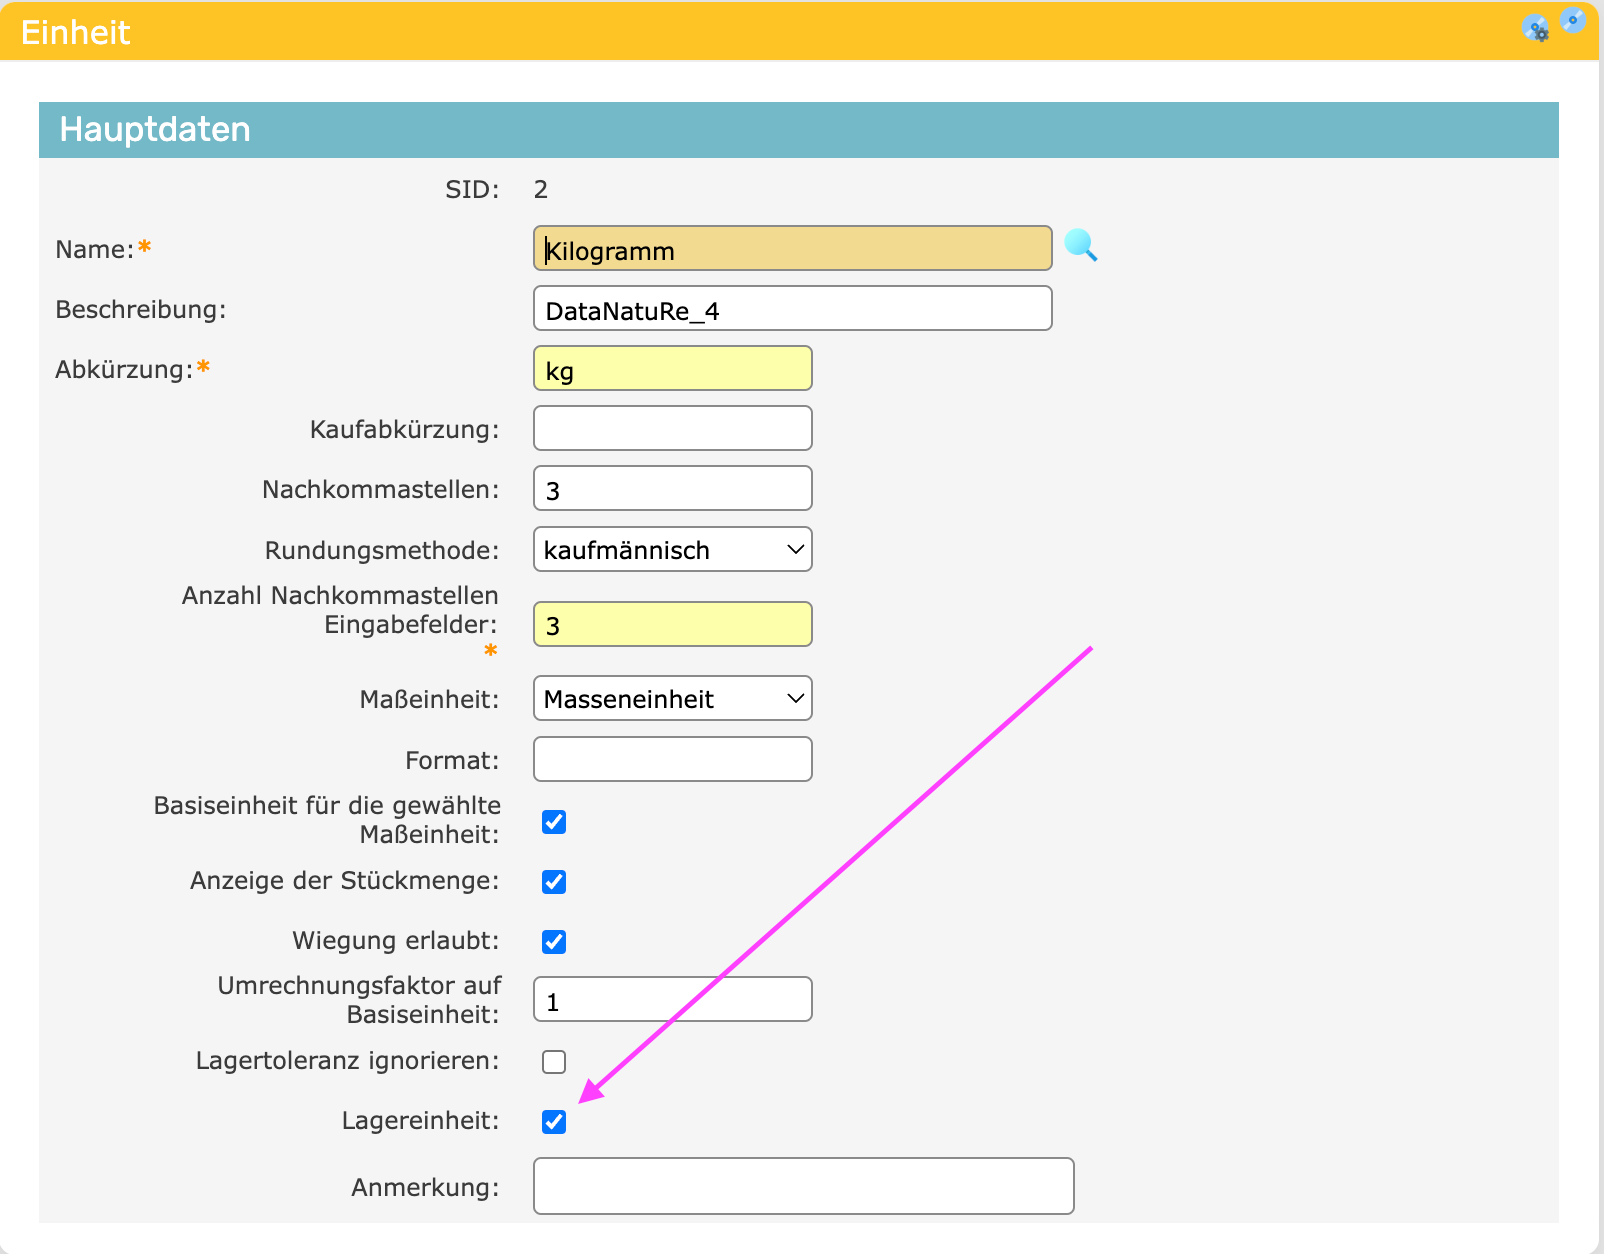
Task: Click the disc icon with gear overlay
Action: click(x=1535, y=28)
